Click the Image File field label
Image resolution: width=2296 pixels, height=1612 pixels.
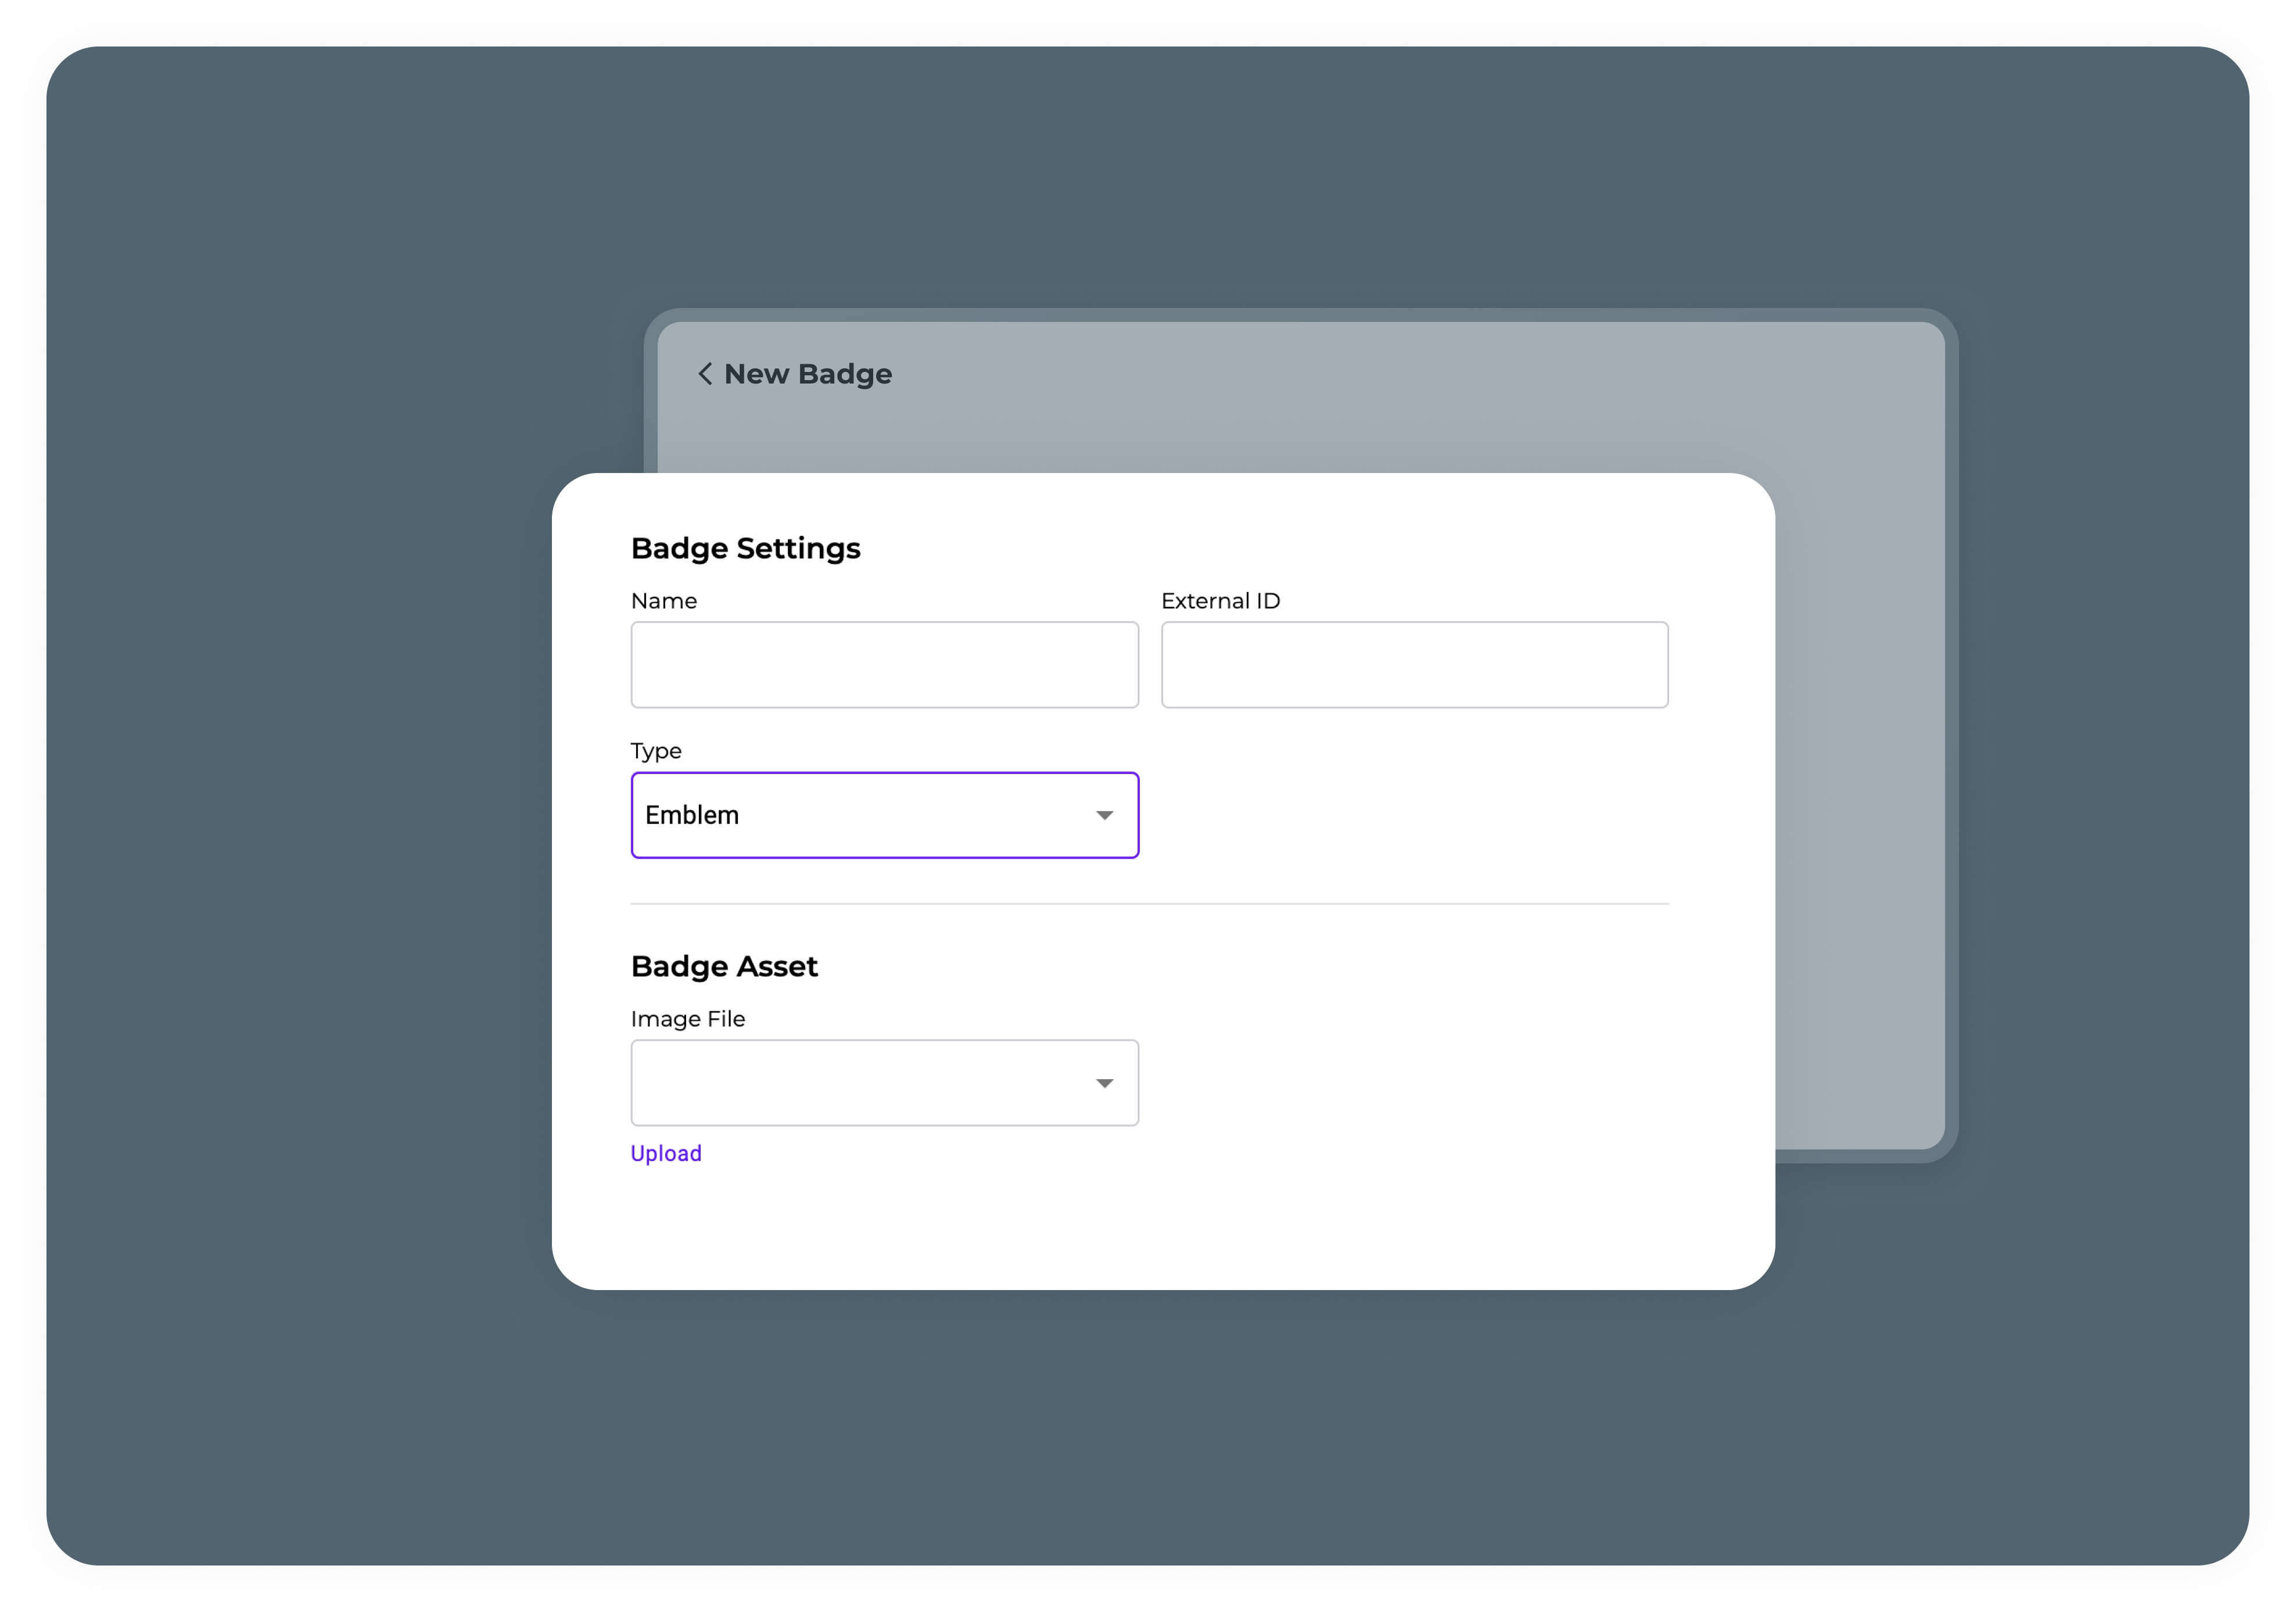click(688, 1019)
